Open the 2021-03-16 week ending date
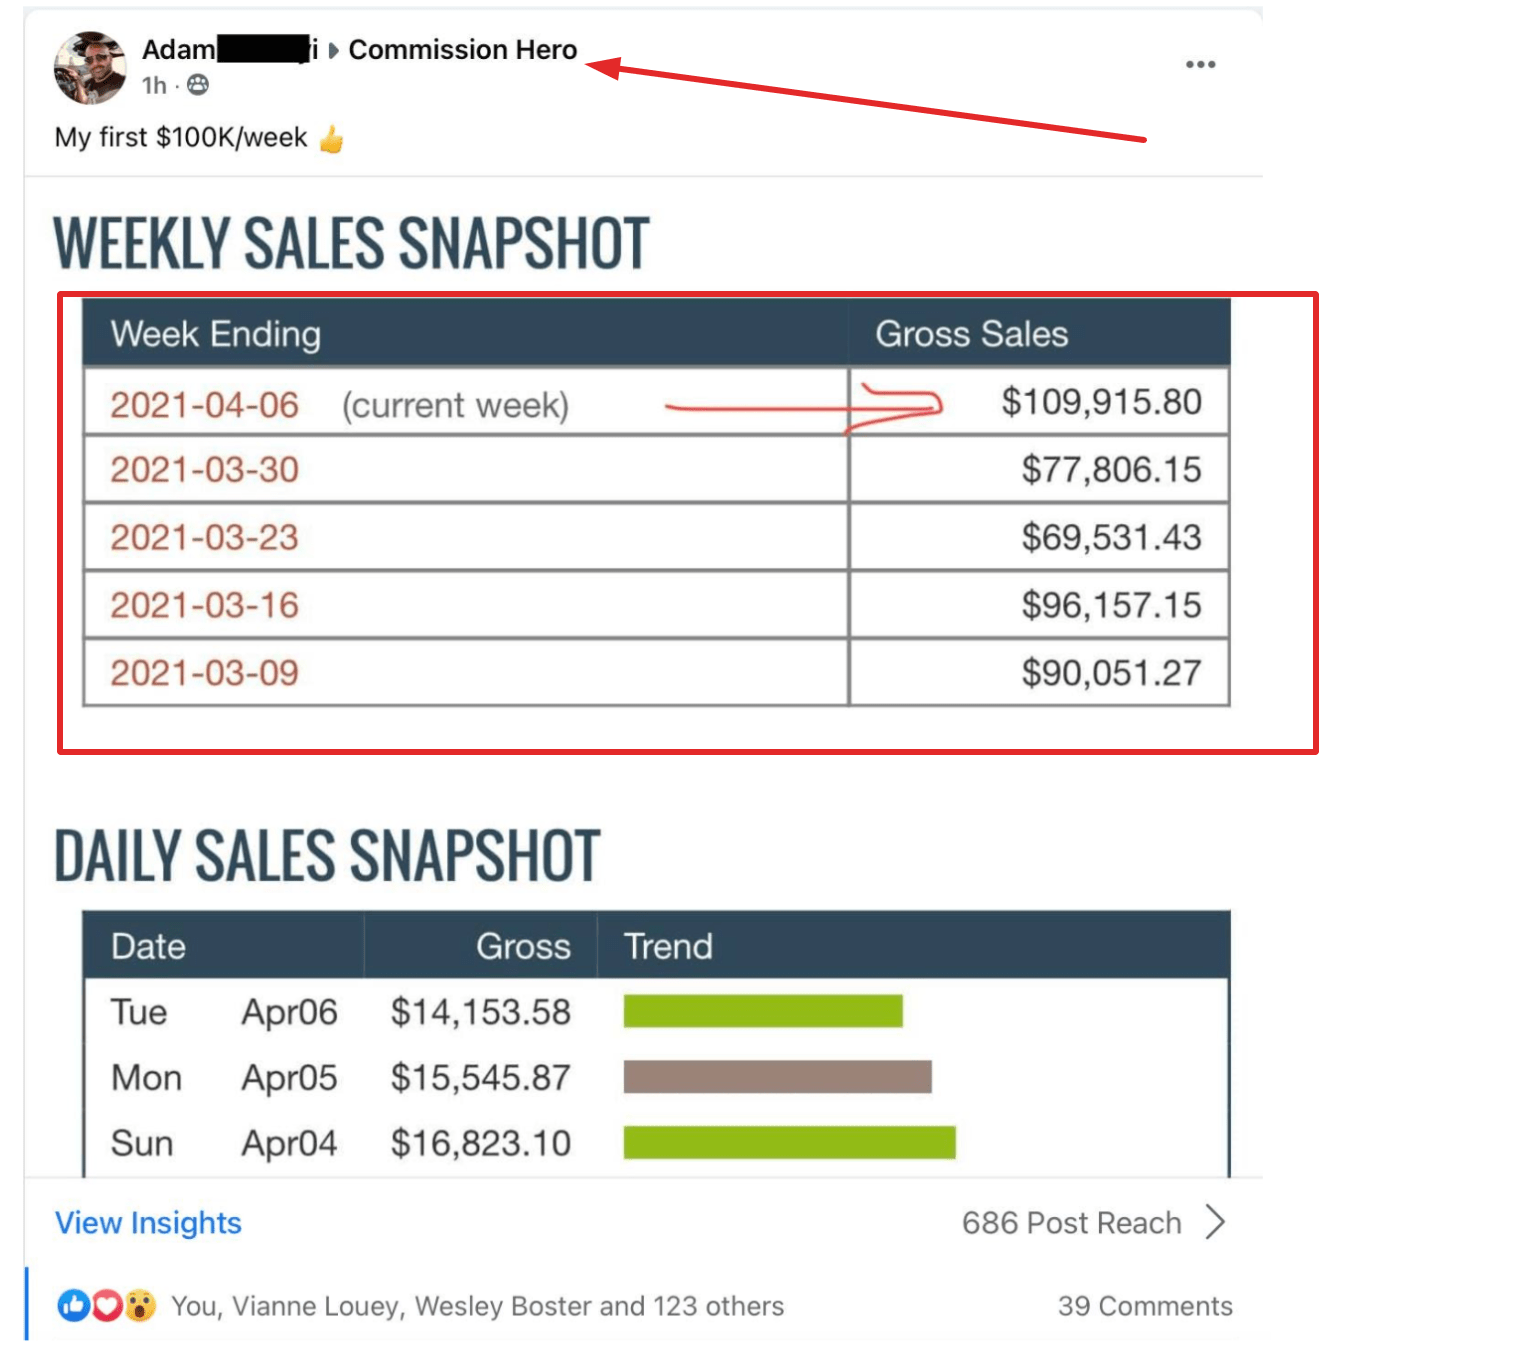 coord(204,605)
